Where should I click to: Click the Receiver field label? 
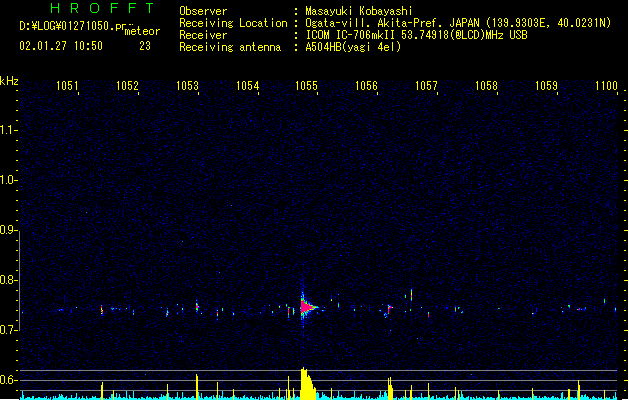(x=203, y=35)
